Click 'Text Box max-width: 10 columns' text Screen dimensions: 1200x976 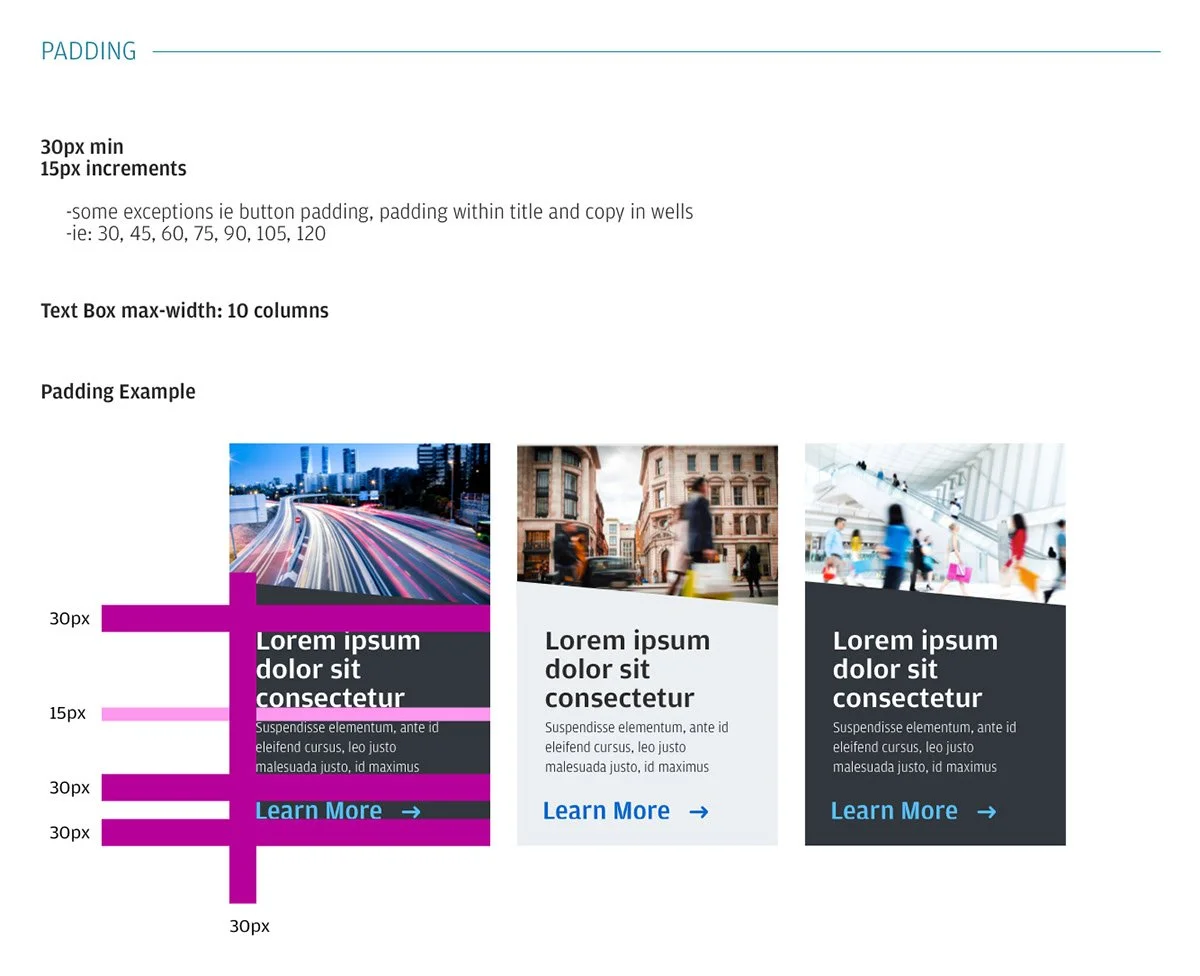(185, 311)
